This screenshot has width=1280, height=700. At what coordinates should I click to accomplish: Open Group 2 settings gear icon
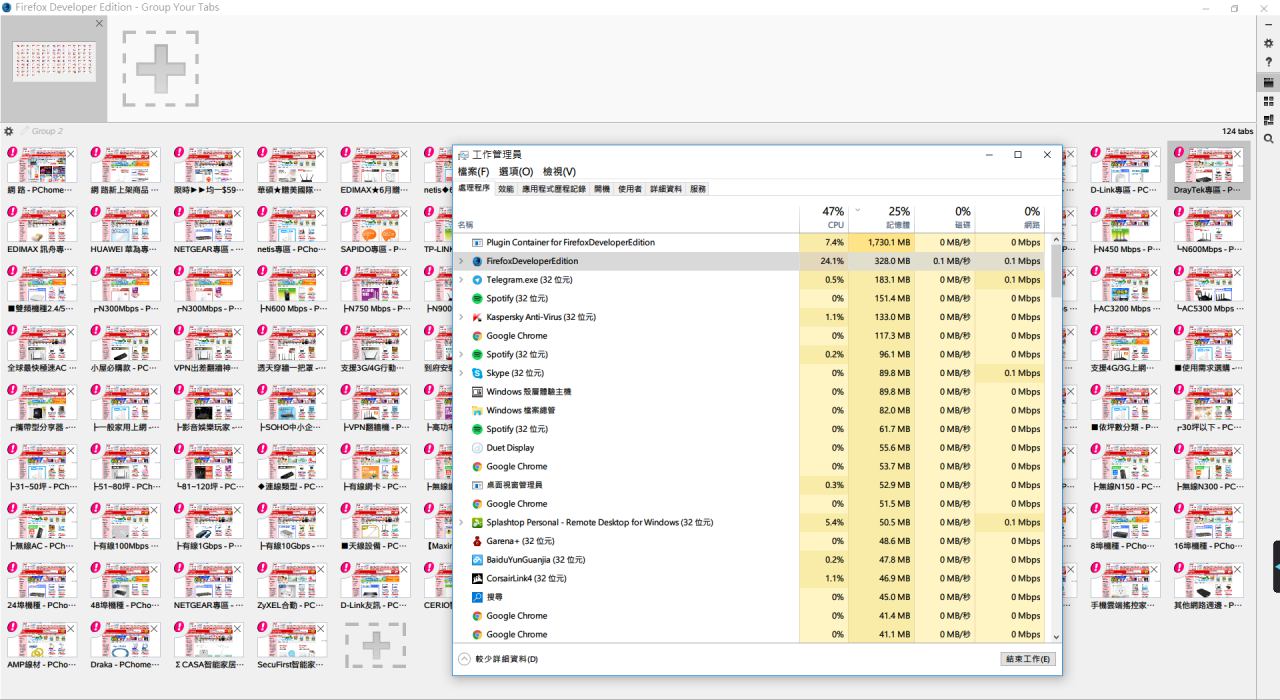(9, 131)
